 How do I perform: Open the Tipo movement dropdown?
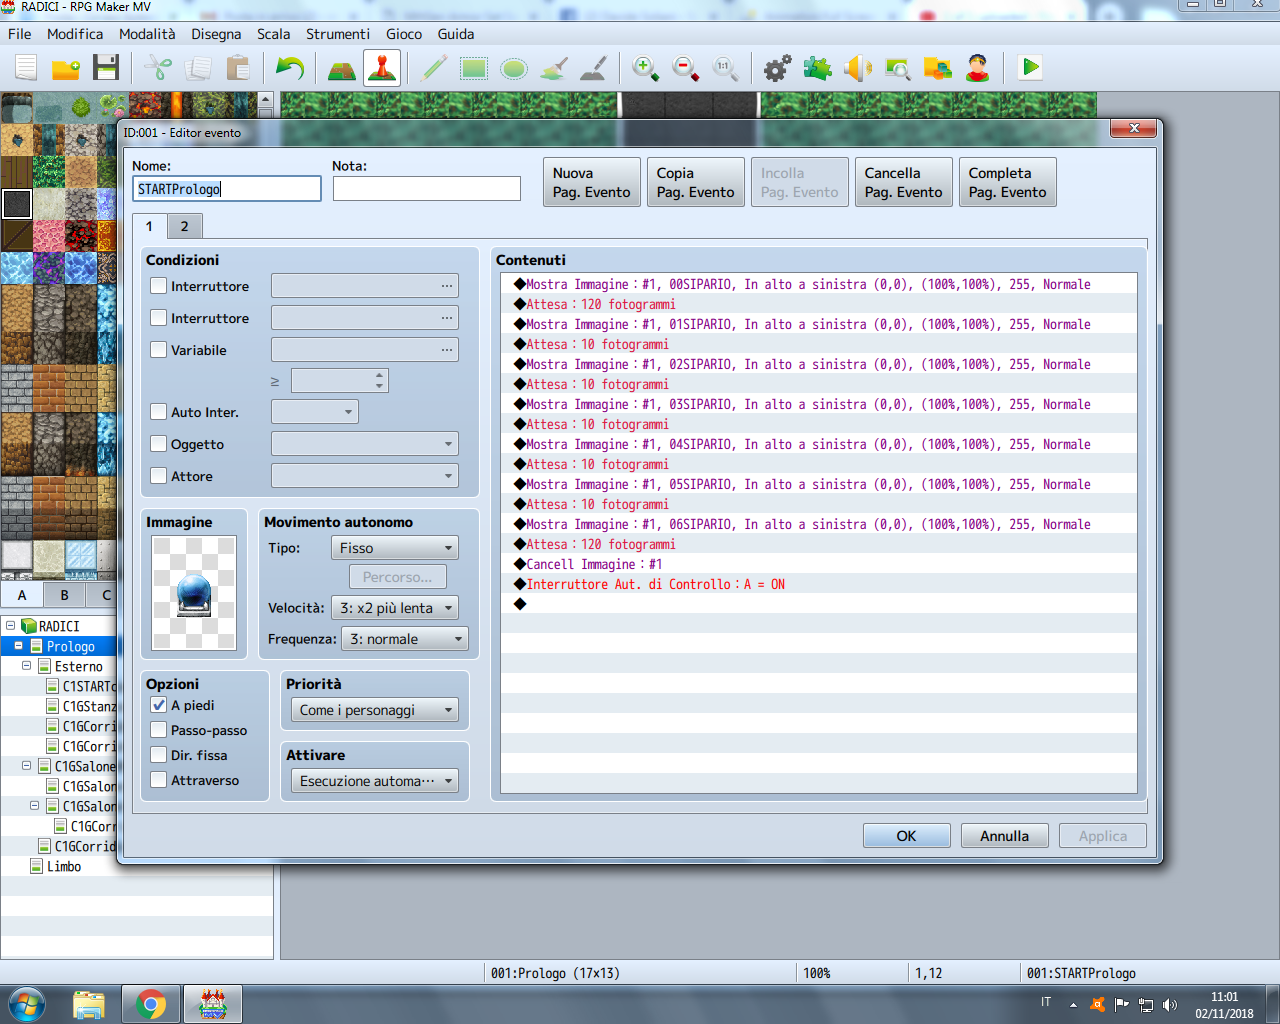pyautogui.click(x=395, y=548)
